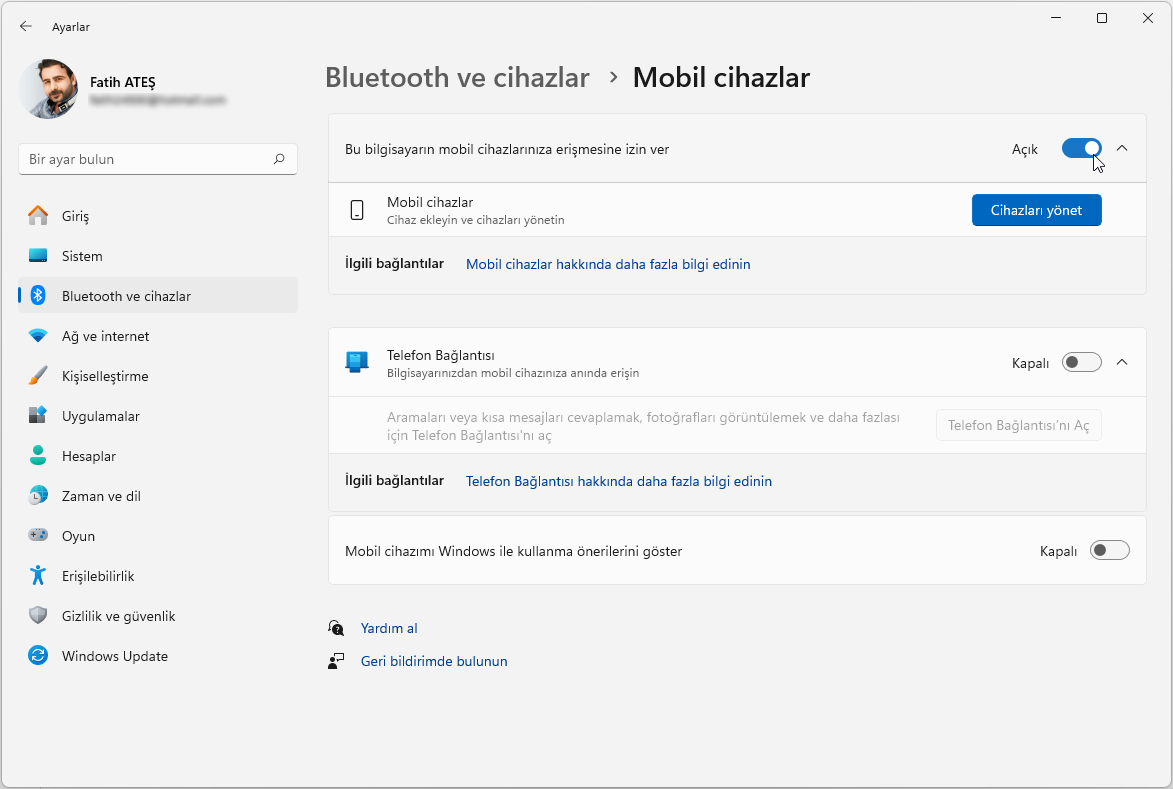Click the Bir ayar bulun search field
The width and height of the screenshot is (1173, 789).
pos(145,159)
